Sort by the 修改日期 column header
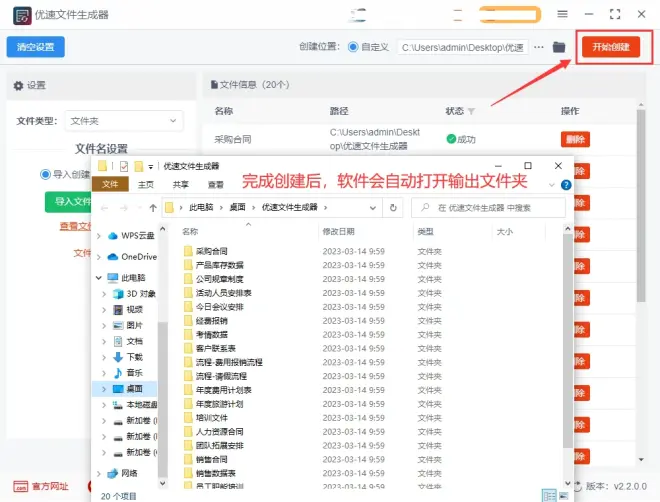 pos(338,231)
